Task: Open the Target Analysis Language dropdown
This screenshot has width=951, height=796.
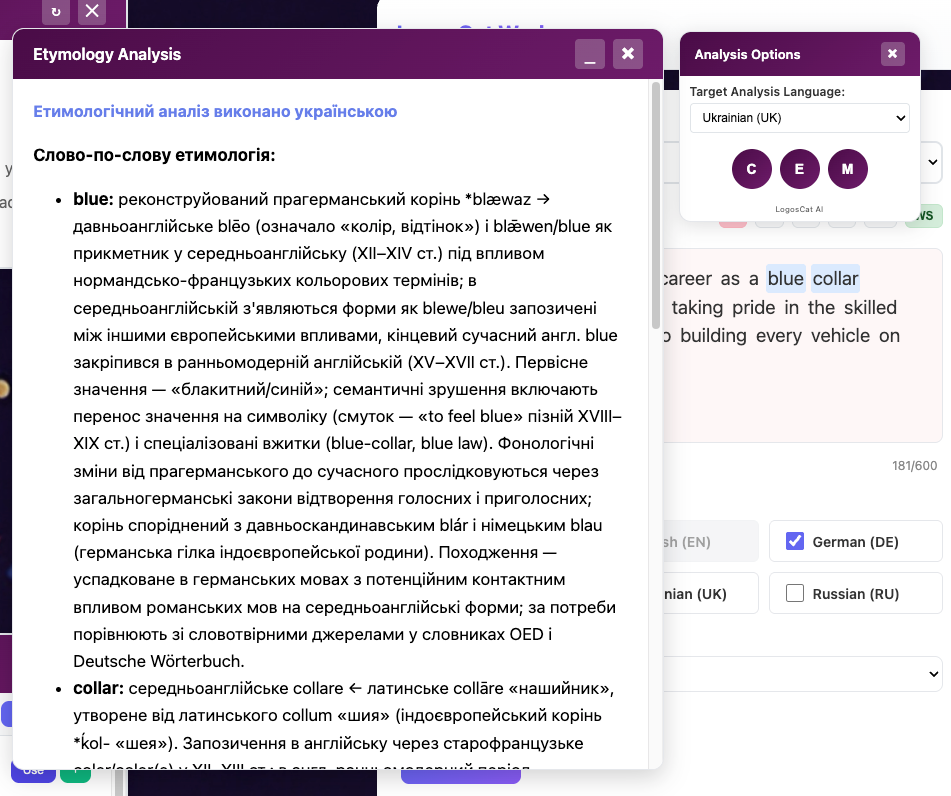Action: (799, 118)
